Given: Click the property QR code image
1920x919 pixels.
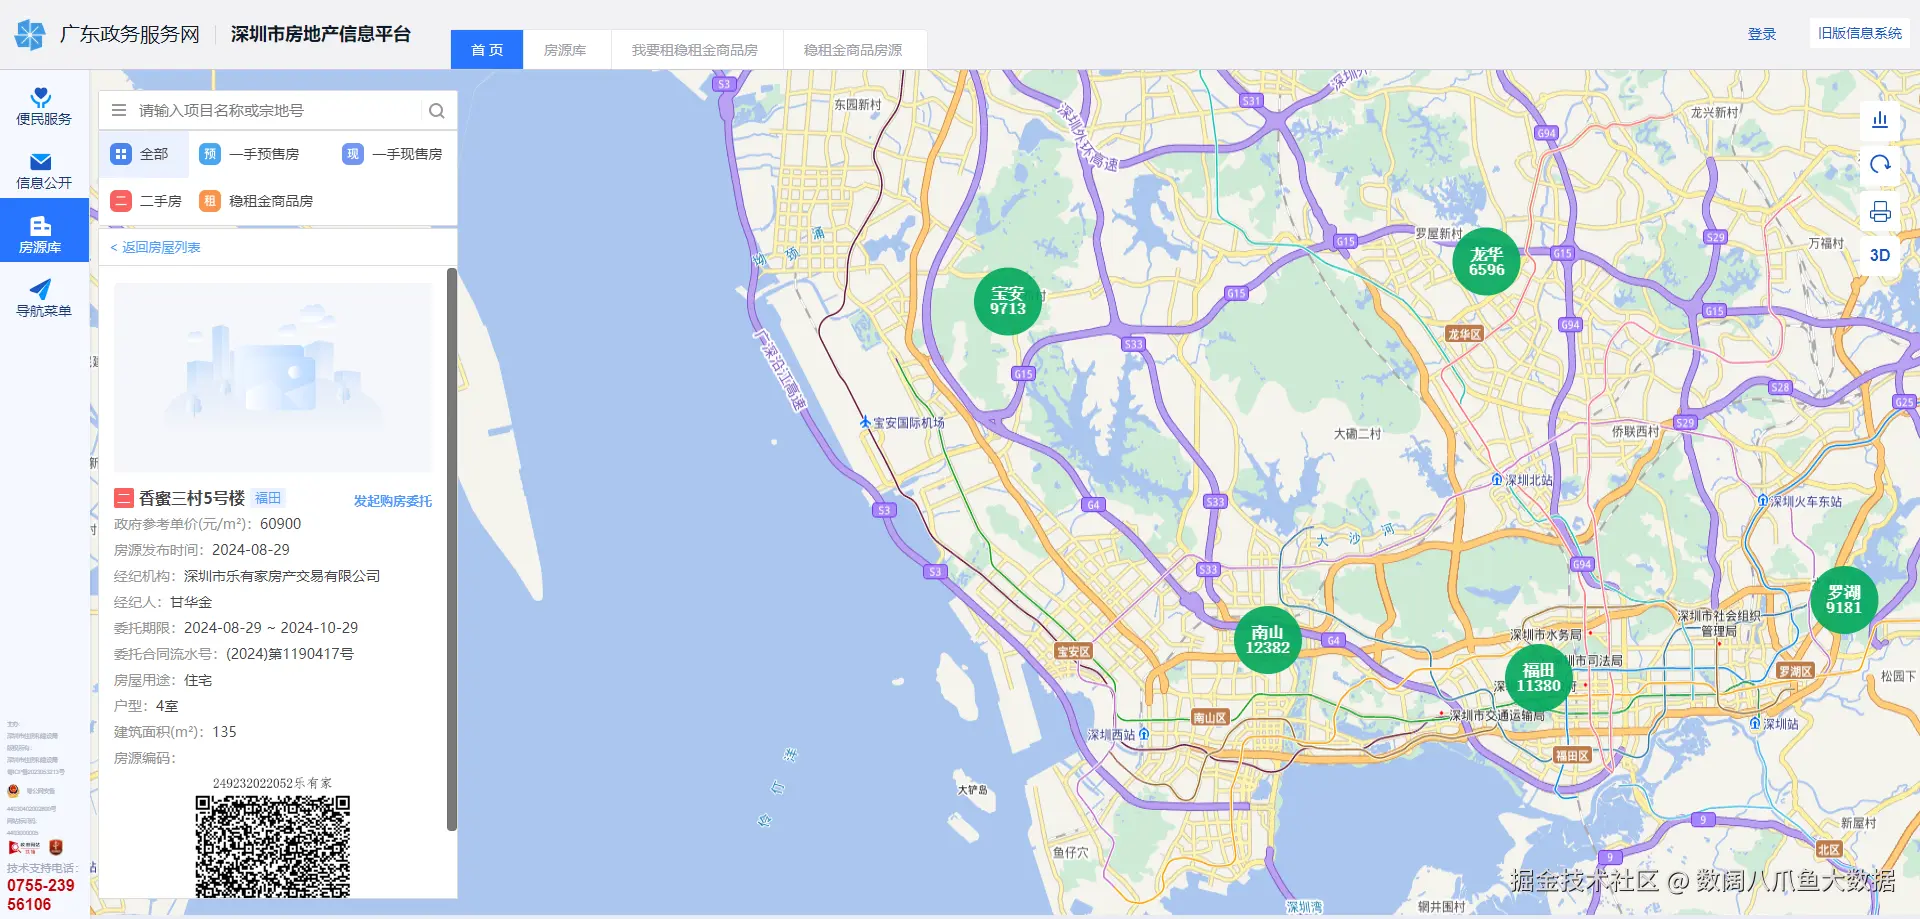Looking at the screenshot, I should [x=273, y=846].
